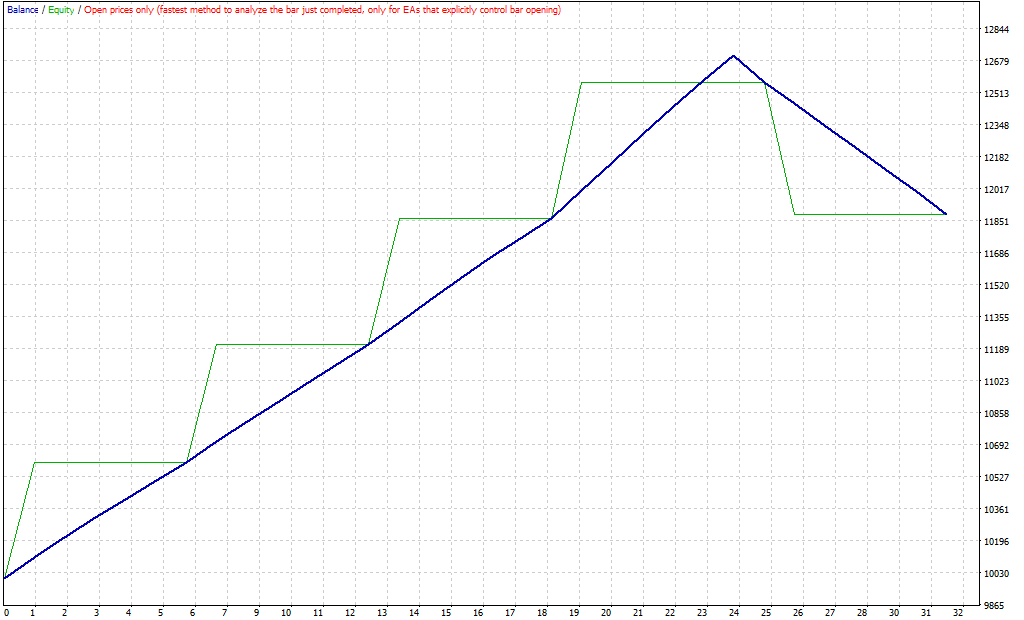Click the green Equity legend label
The width and height of the screenshot is (1024, 620).
61,10
